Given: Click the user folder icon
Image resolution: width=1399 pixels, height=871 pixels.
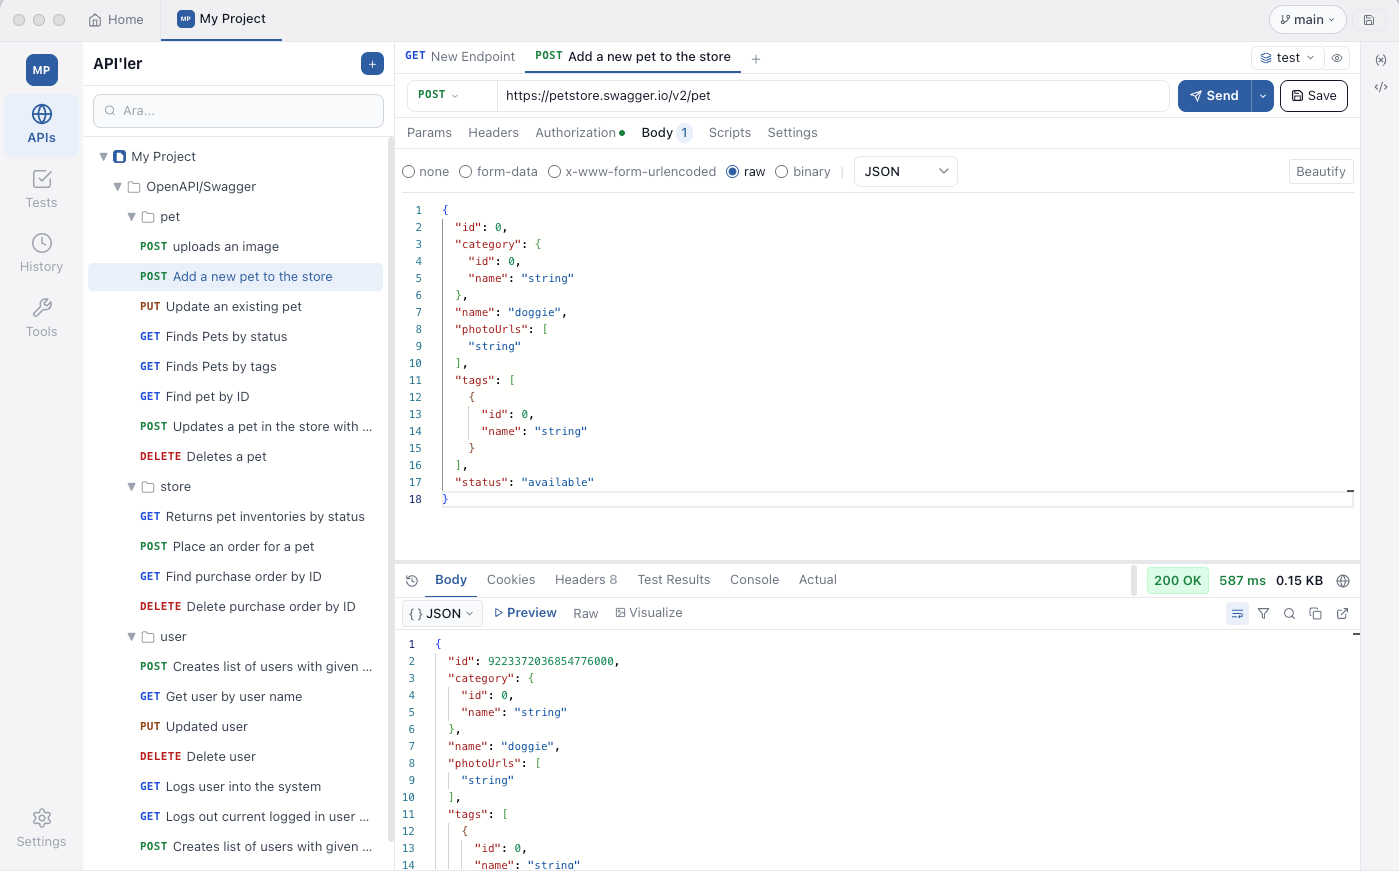Looking at the screenshot, I should pos(148,637).
